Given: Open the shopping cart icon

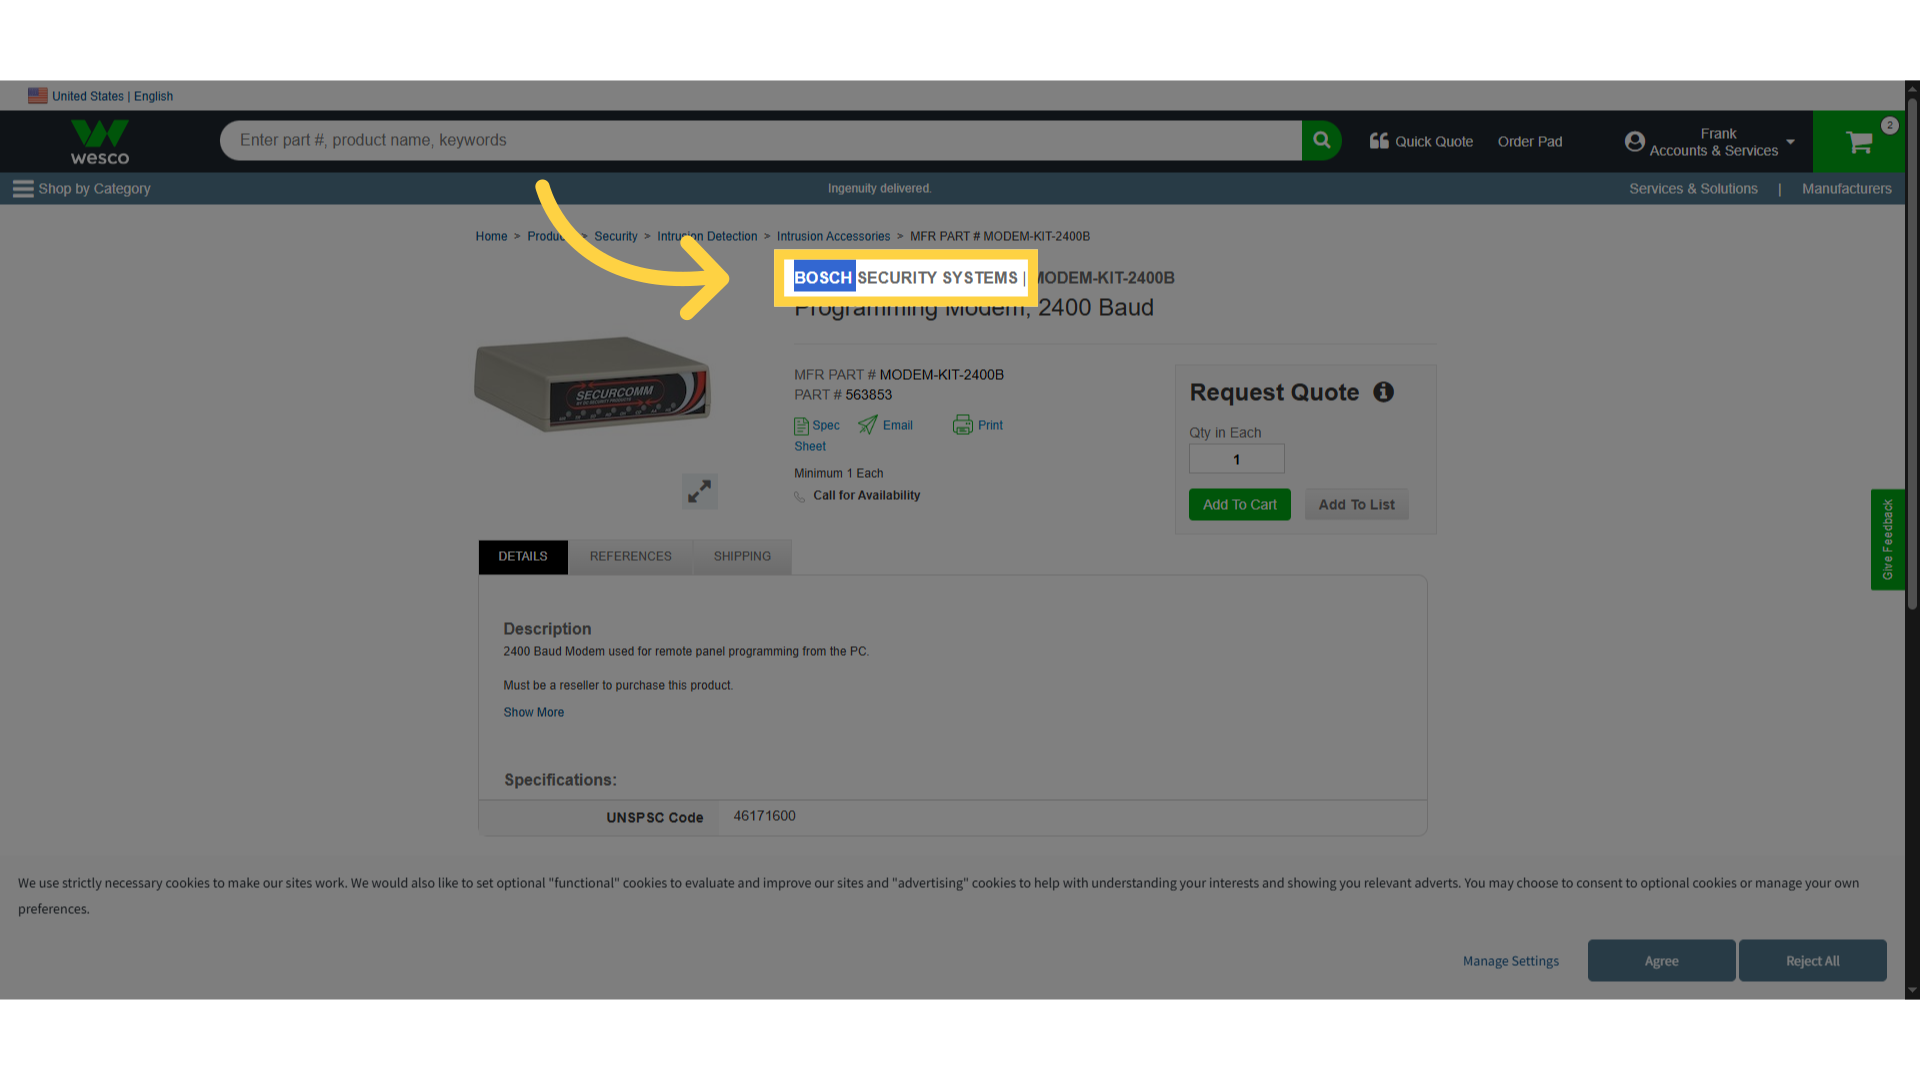Looking at the screenshot, I should [1859, 142].
